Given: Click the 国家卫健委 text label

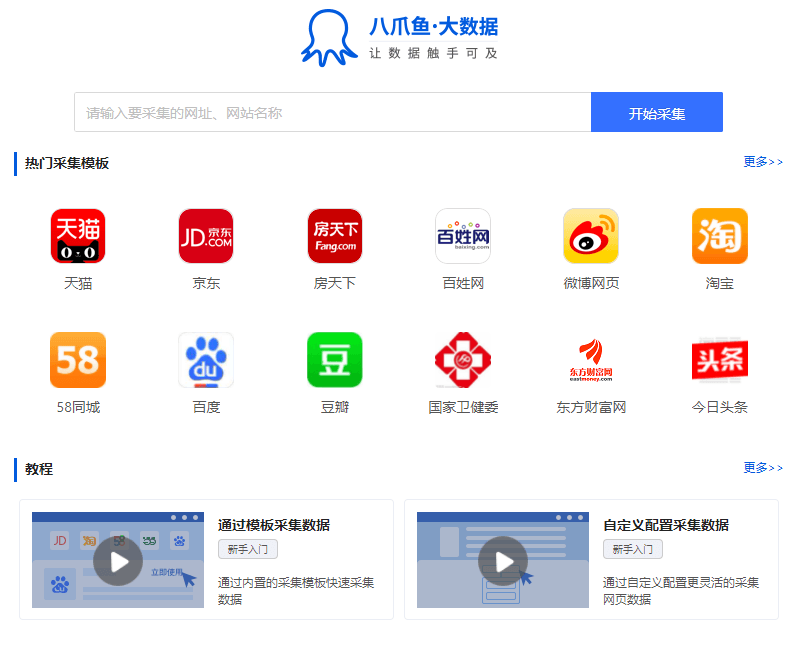Looking at the screenshot, I should click(x=463, y=407).
